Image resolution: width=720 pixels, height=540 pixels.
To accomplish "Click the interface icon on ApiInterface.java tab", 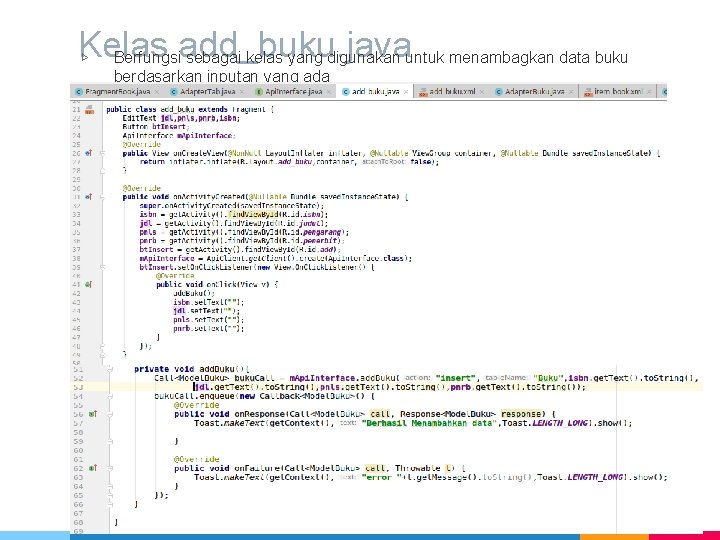I will point(259,92).
